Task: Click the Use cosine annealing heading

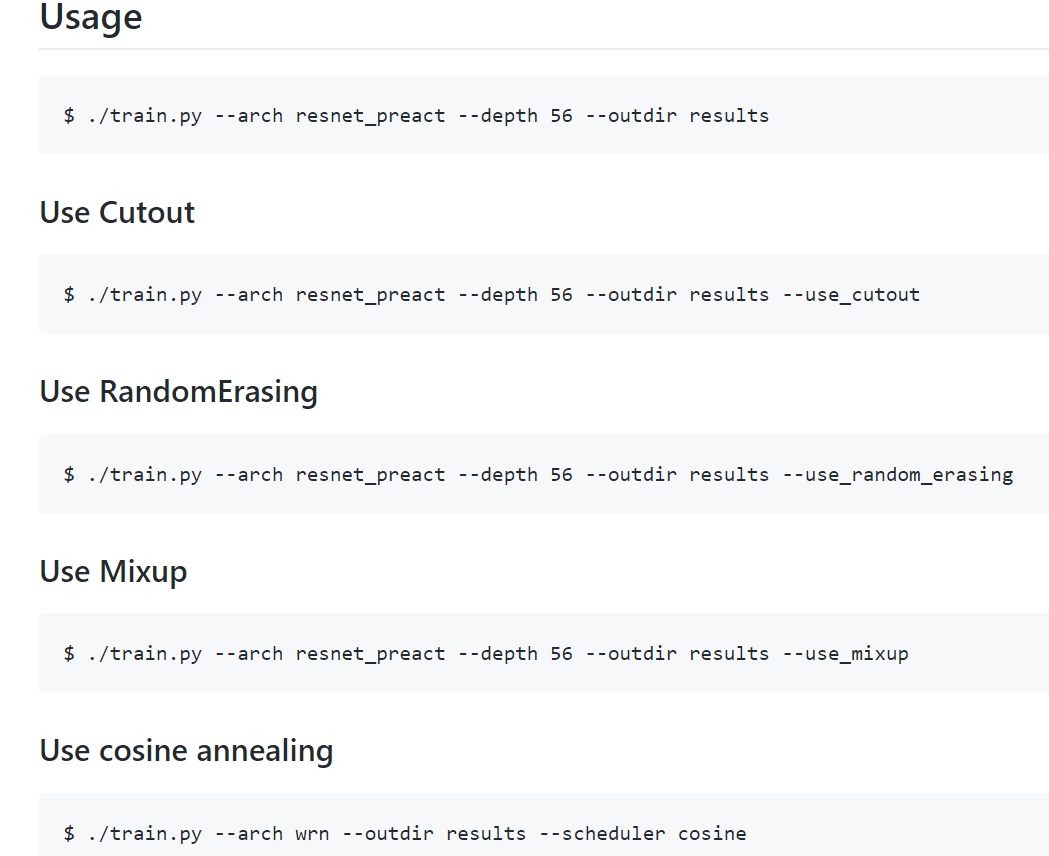Action: point(186,750)
